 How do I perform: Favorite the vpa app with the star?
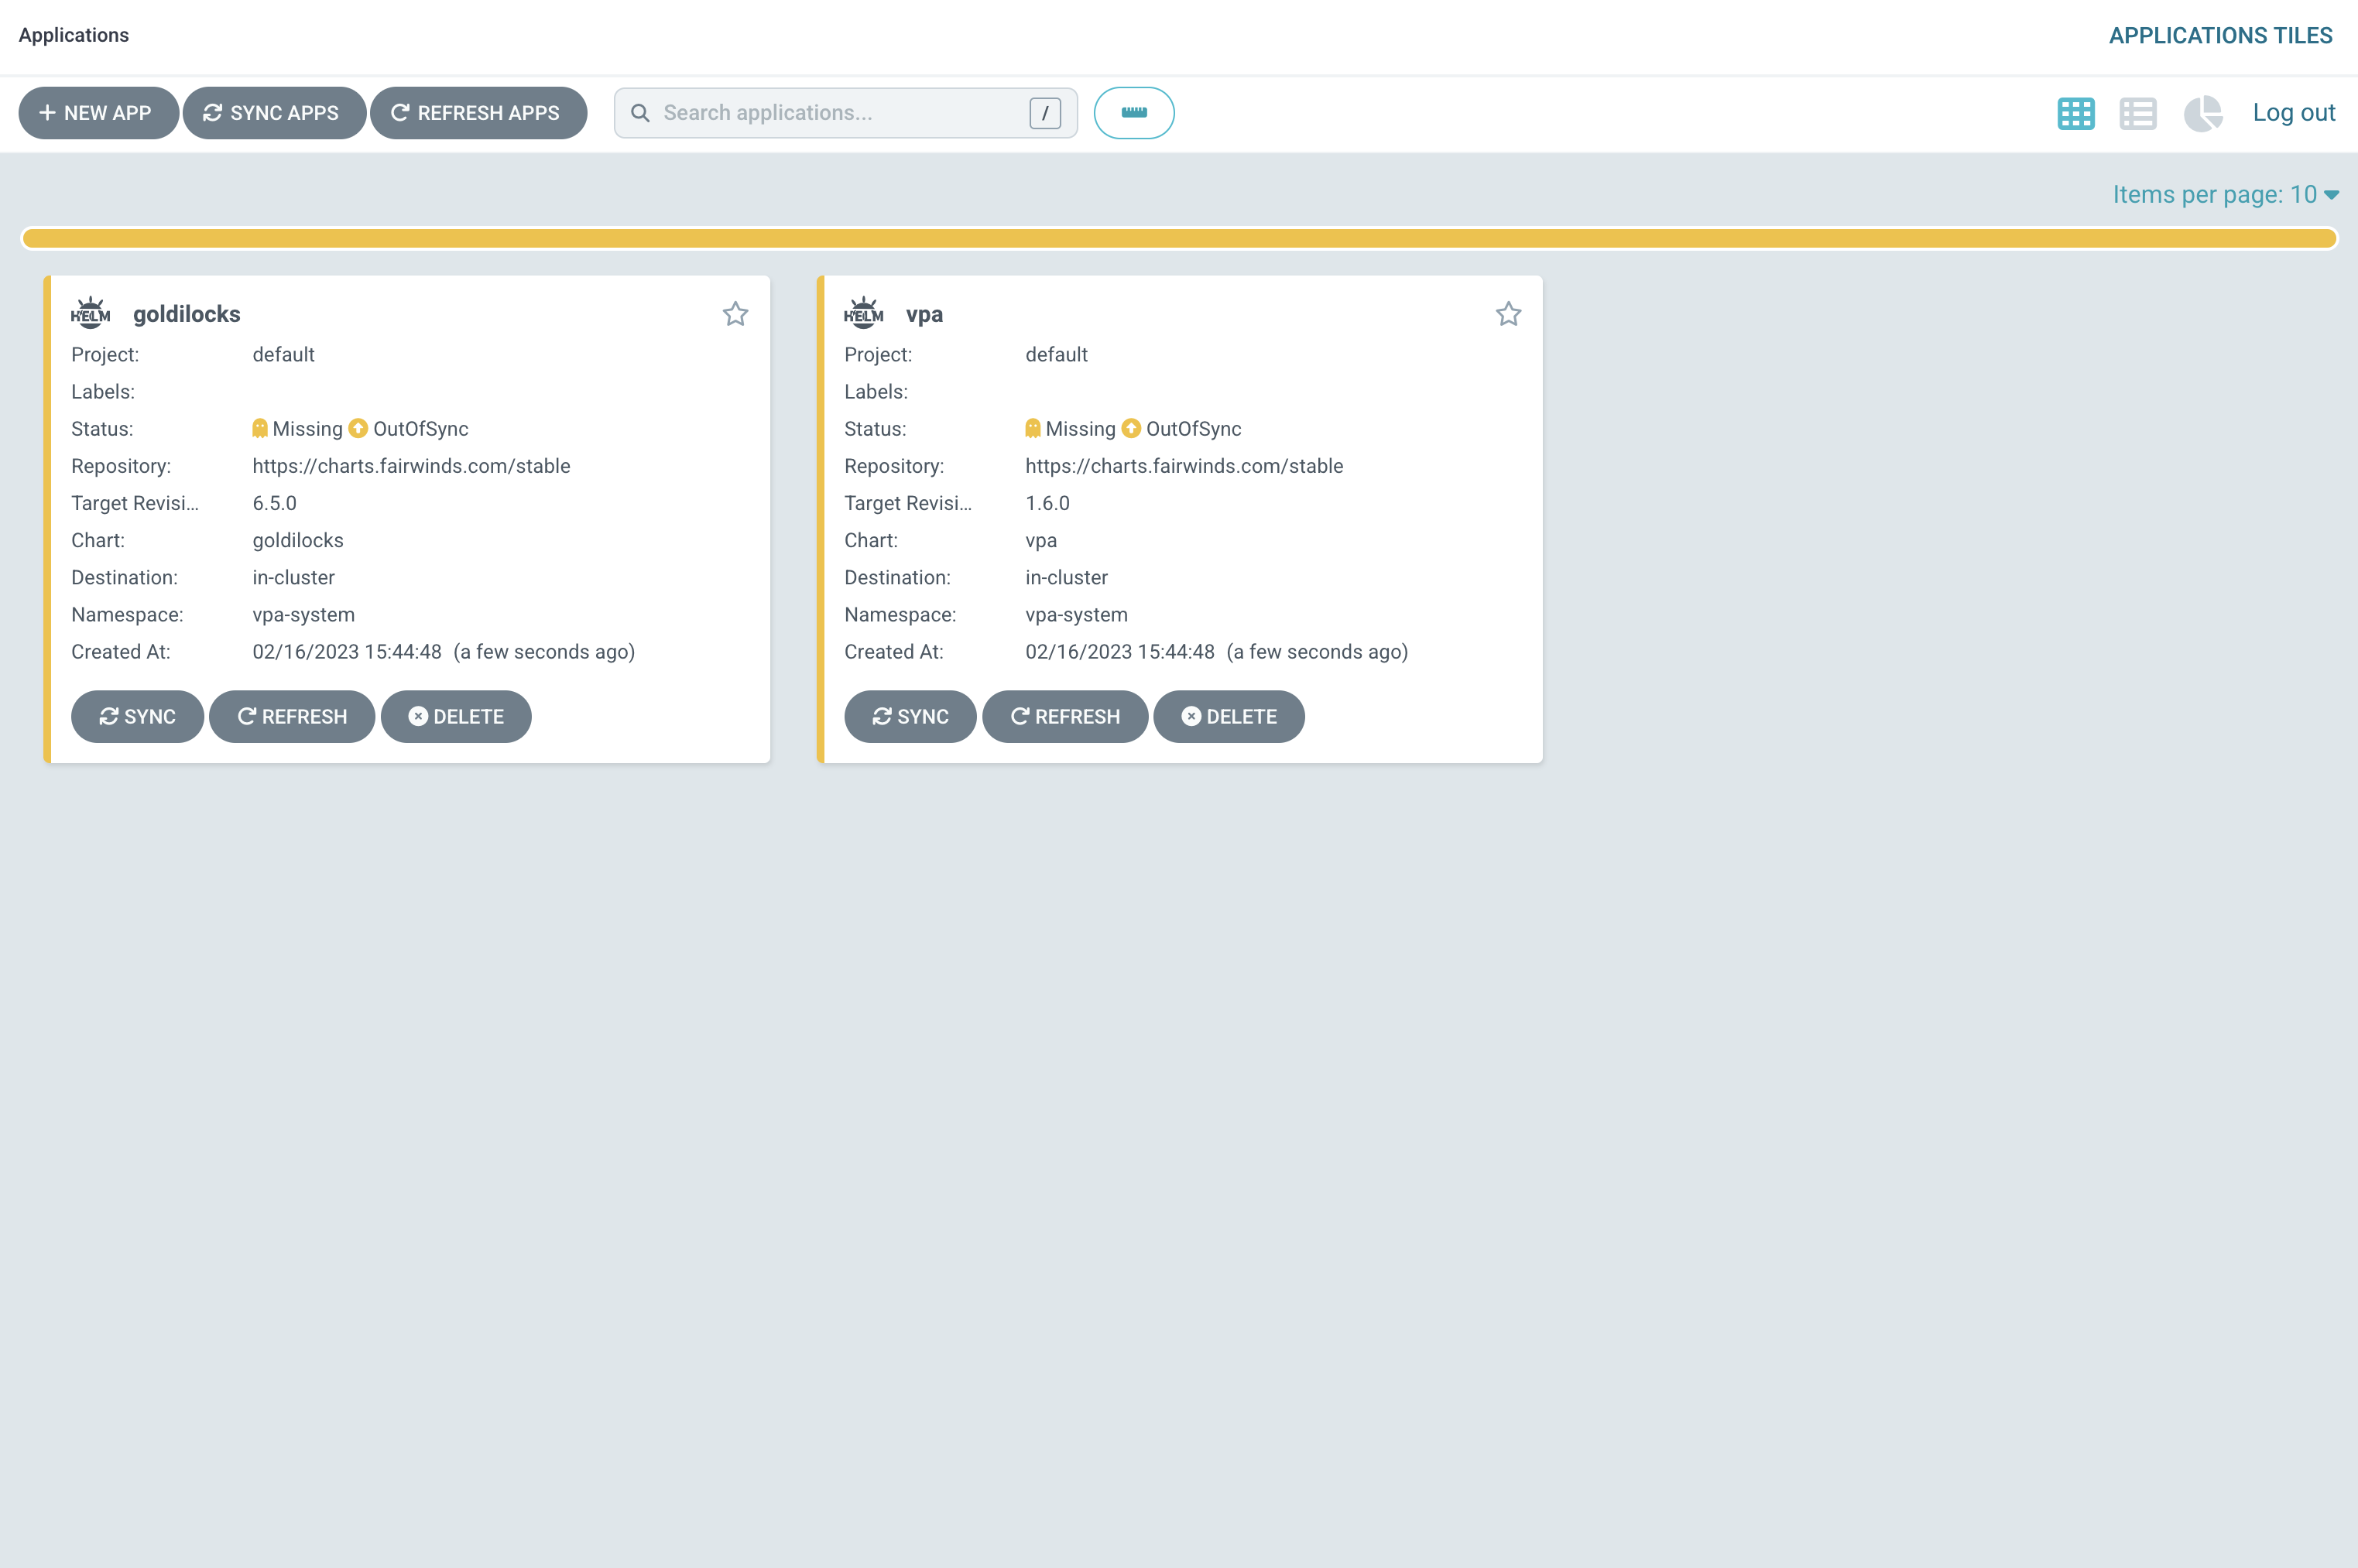[x=1508, y=314]
